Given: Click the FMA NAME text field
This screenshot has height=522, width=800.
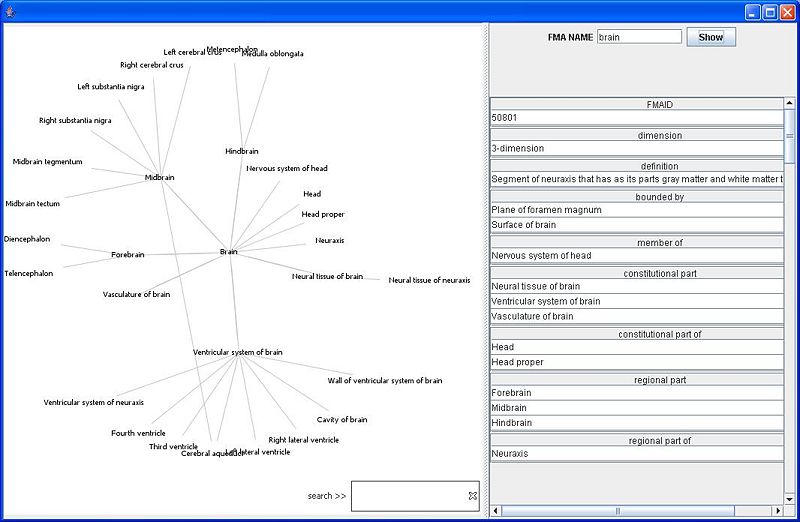Looking at the screenshot, I should coord(638,37).
